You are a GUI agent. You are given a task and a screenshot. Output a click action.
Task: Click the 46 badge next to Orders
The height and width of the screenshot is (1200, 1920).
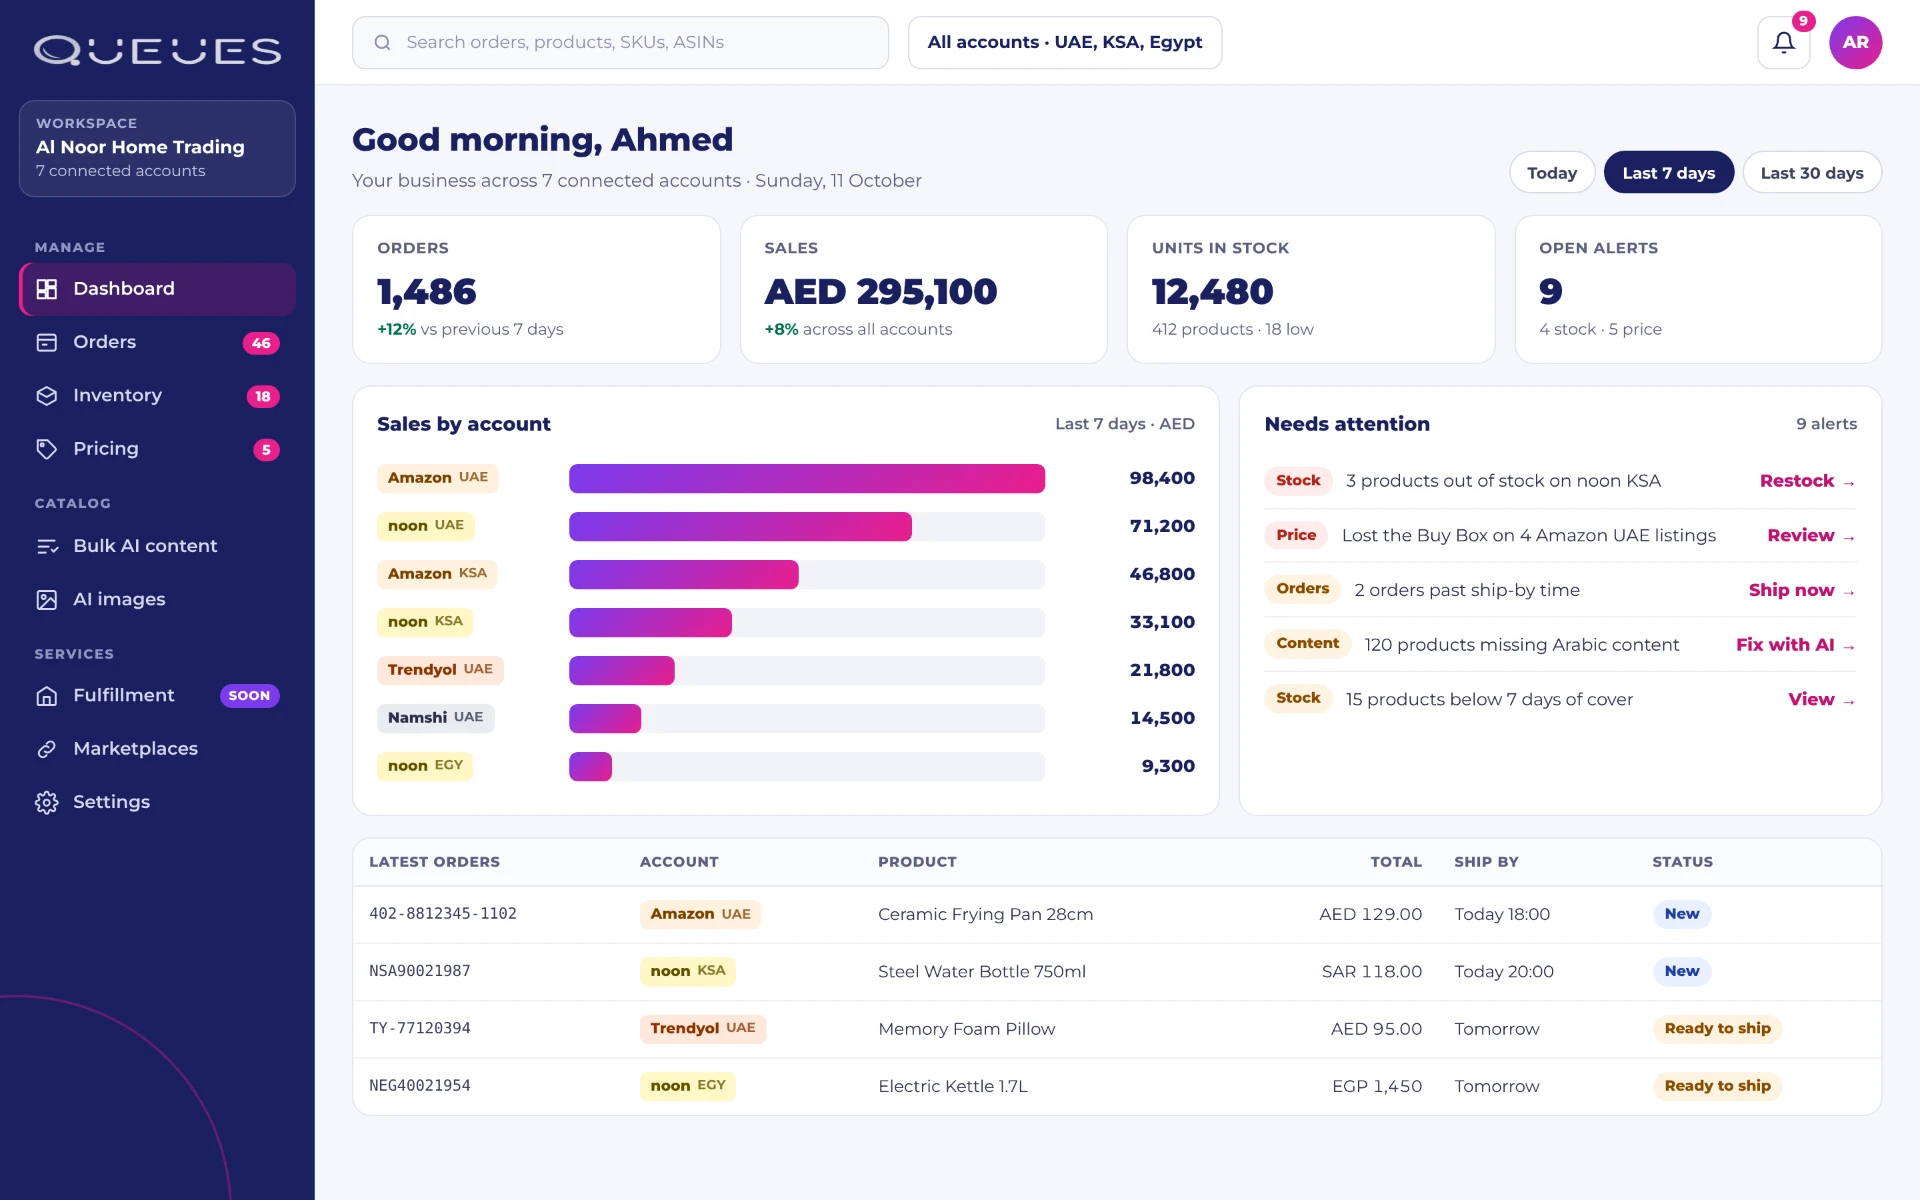(x=261, y=343)
